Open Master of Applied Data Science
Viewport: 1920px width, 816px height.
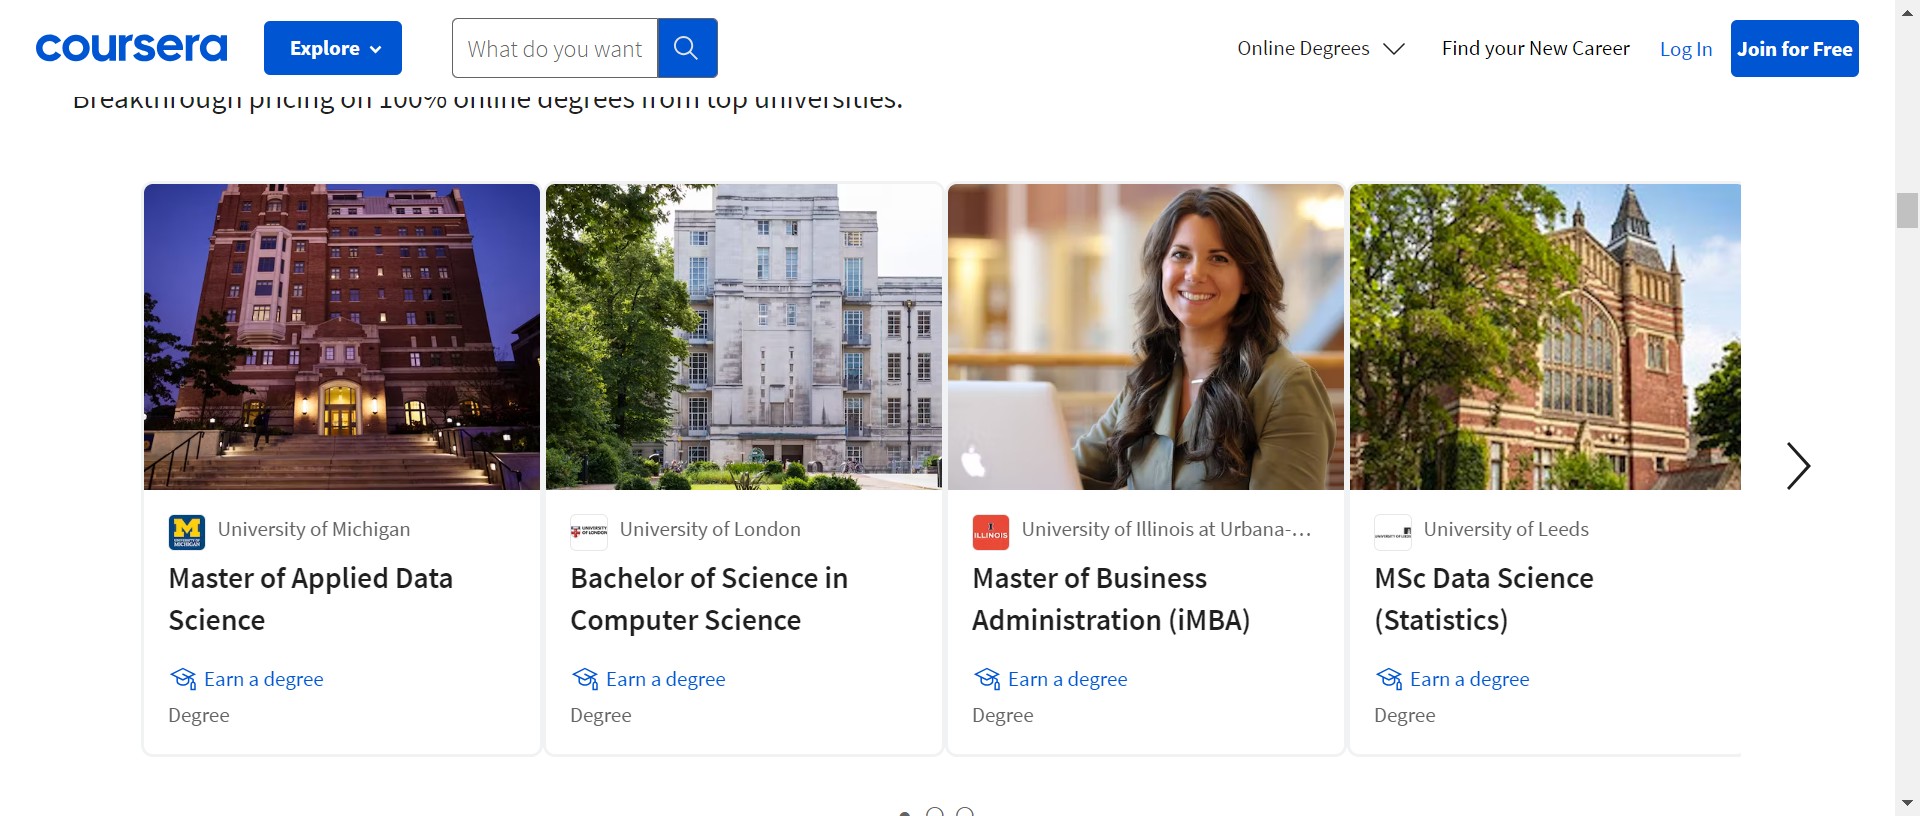coord(310,598)
